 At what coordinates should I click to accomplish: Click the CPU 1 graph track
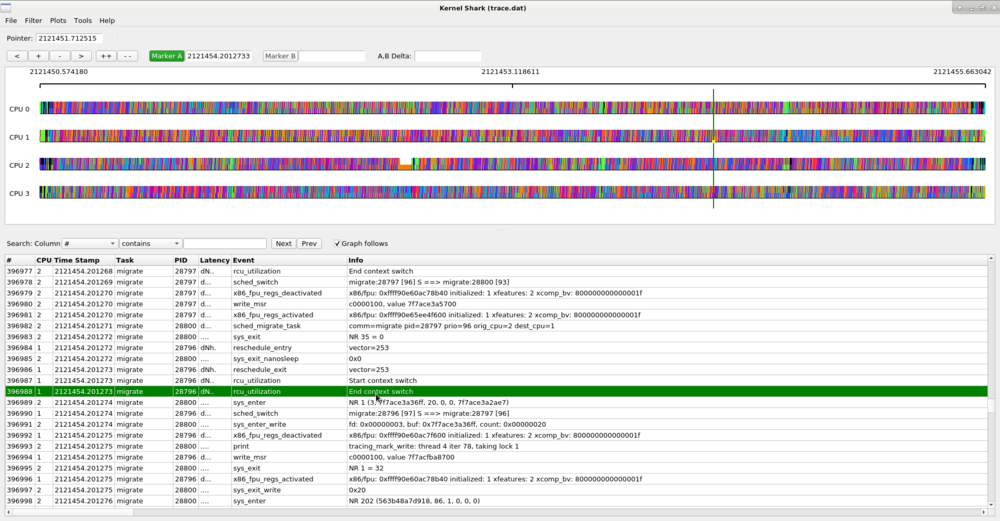512,136
